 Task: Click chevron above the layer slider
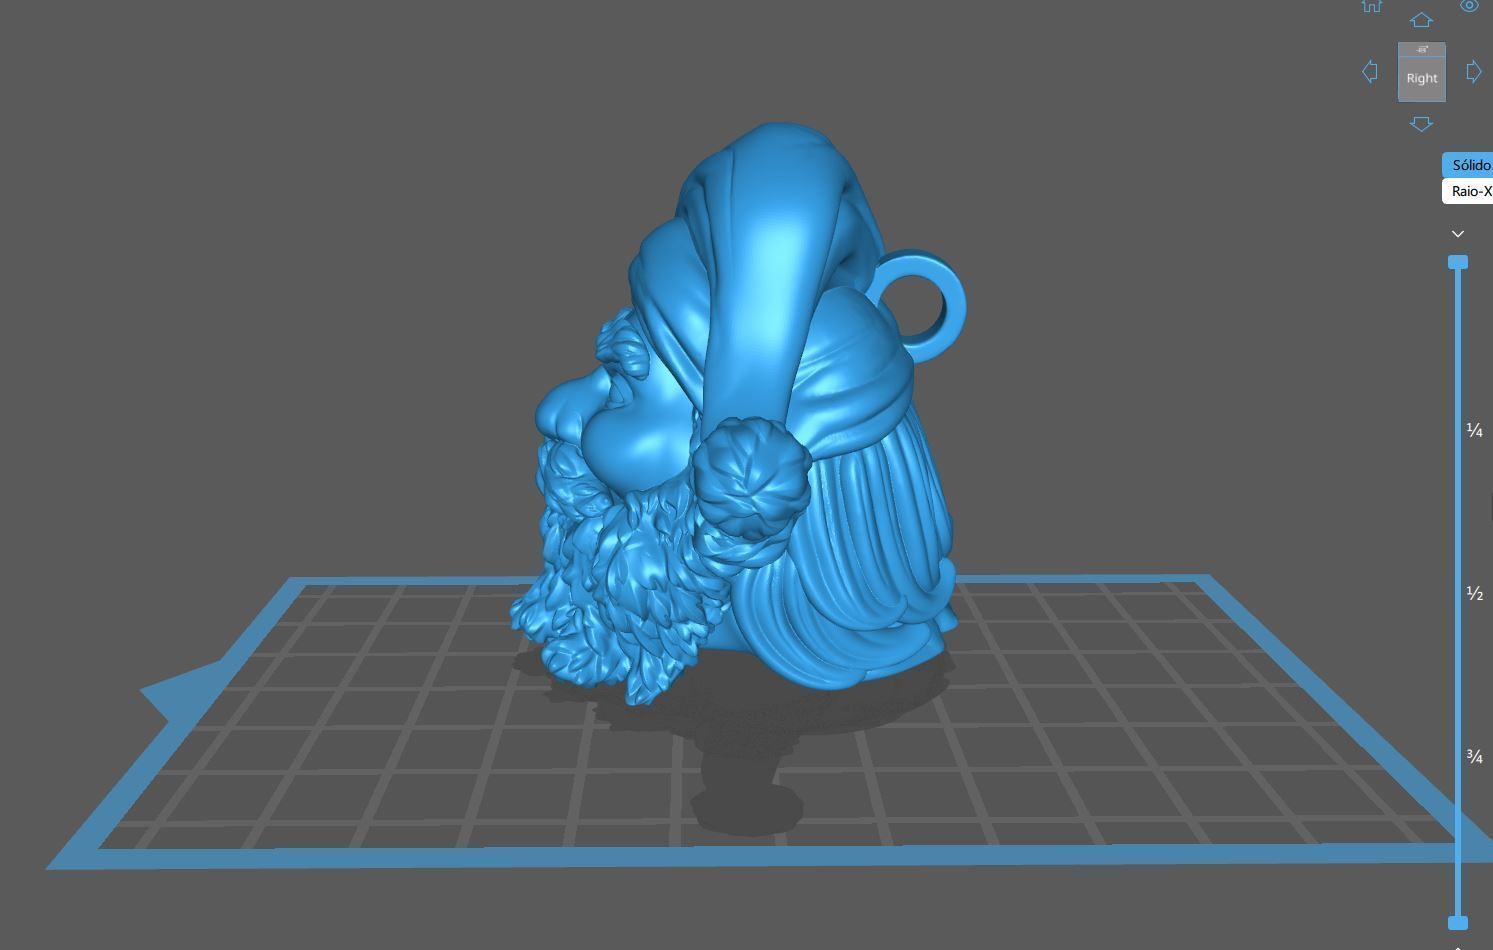click(1458, 234)
